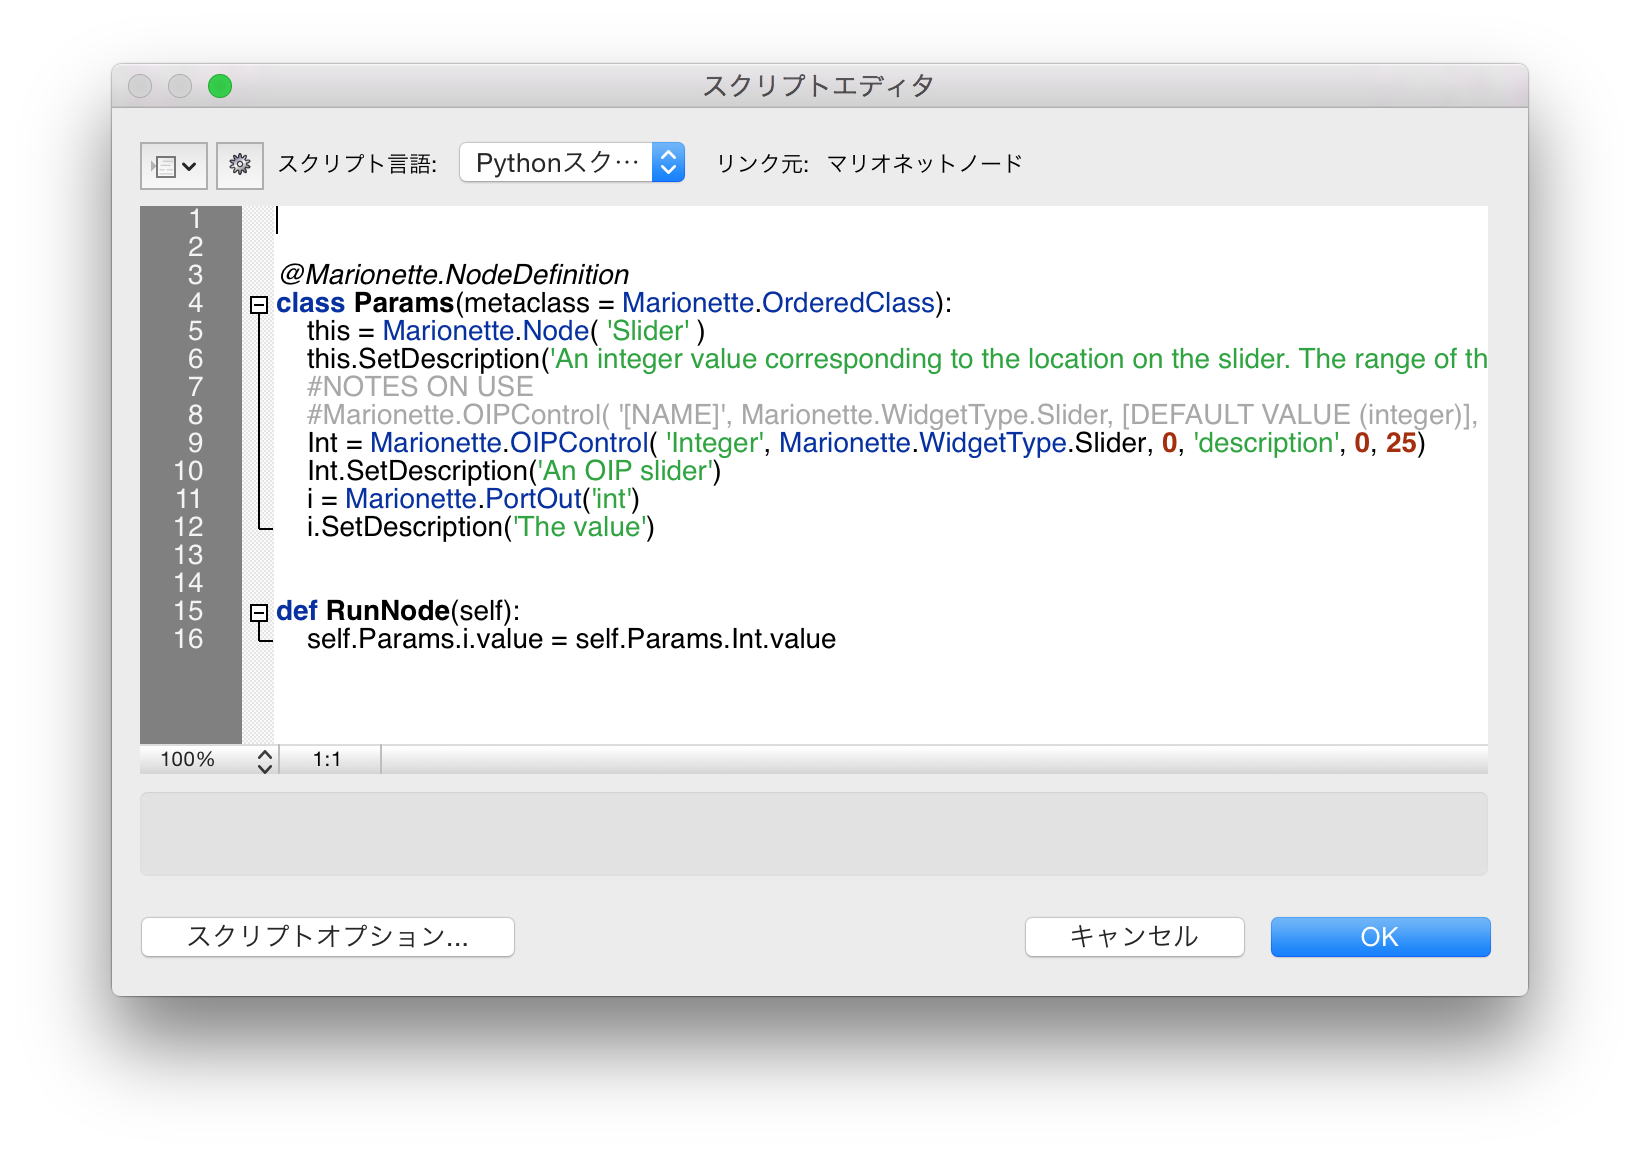Click the キャンセル button
This screenshot has width=1640, height=1156.
(x=1135, y=937)
